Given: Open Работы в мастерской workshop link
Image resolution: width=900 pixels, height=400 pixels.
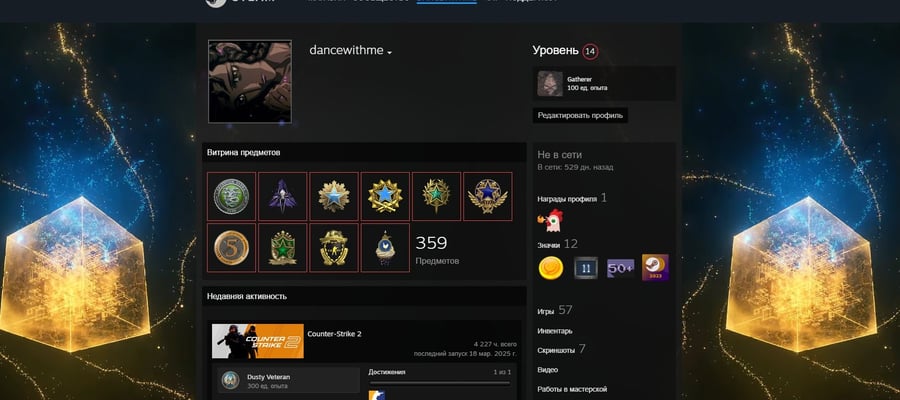Looking at the screenshot, I should 572,390.
